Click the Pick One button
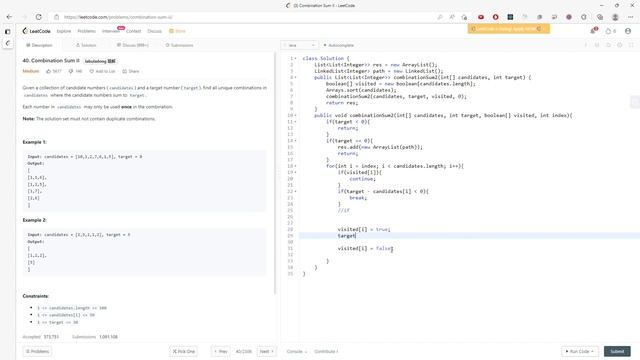The height and width of the screenshot is (360, 640). [183, 351]
